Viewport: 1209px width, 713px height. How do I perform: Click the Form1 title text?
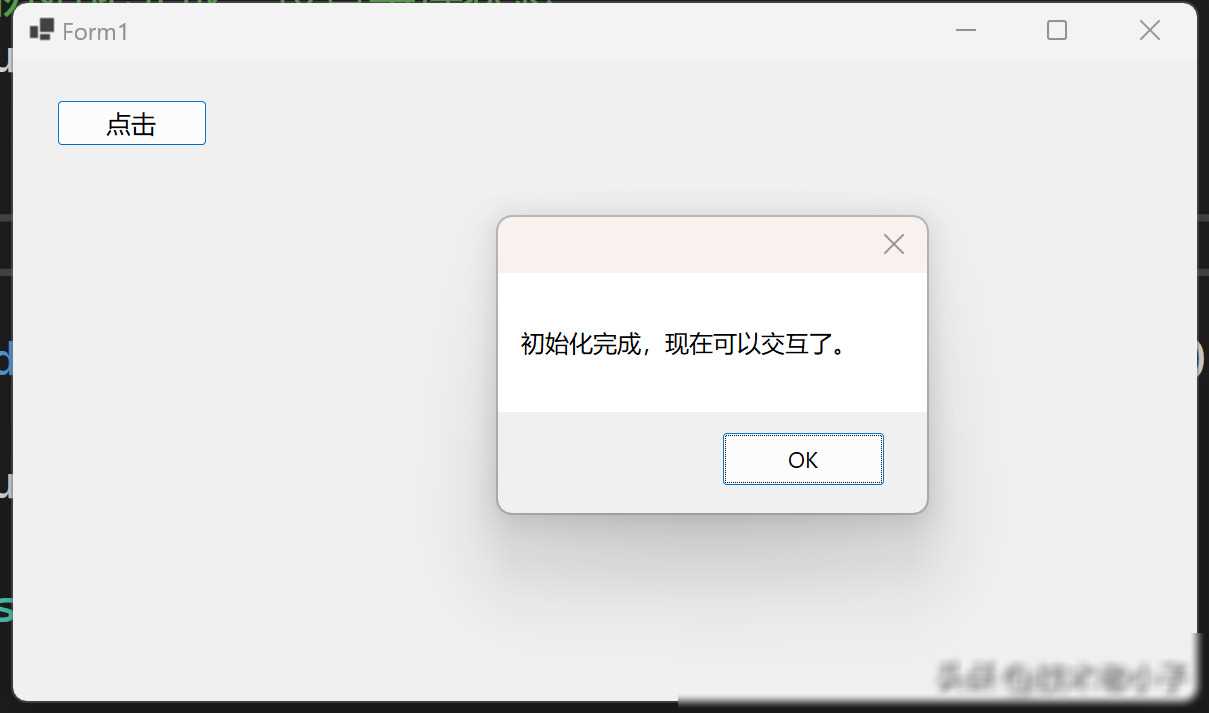click(x=95, y=32)
